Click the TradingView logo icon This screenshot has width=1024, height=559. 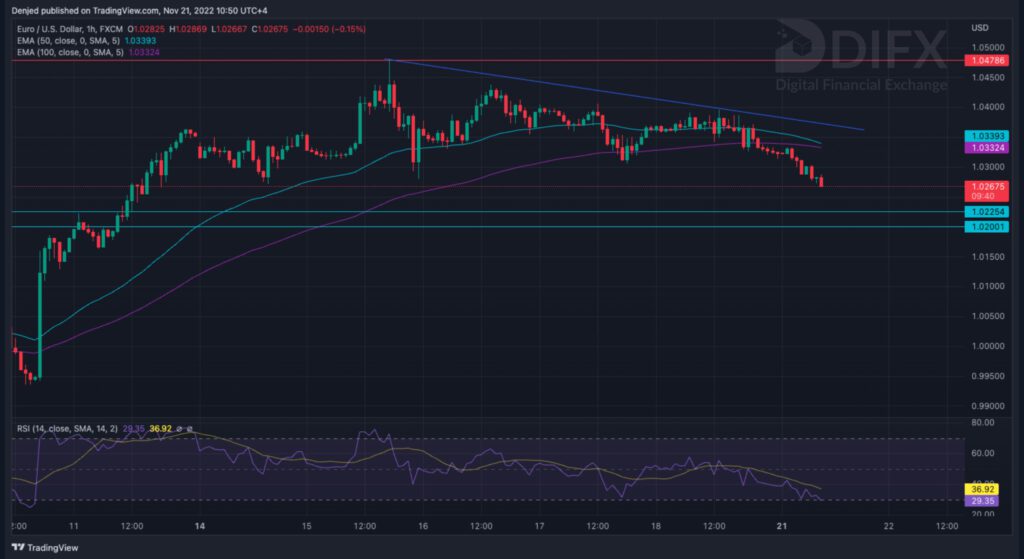[17, 547]
